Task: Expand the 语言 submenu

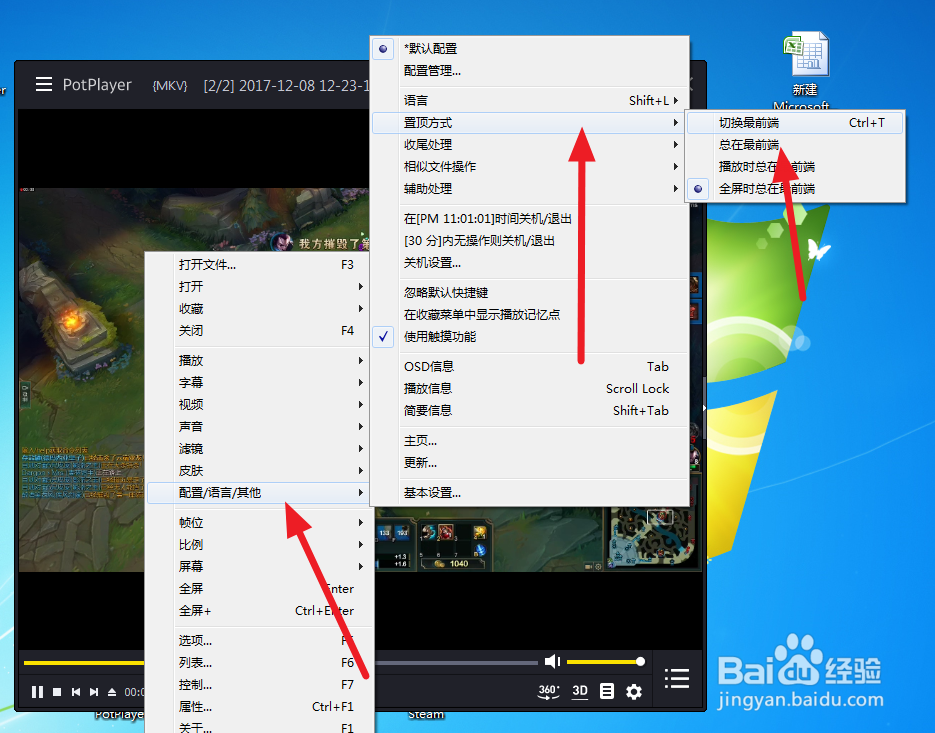Action: point(531,101)
